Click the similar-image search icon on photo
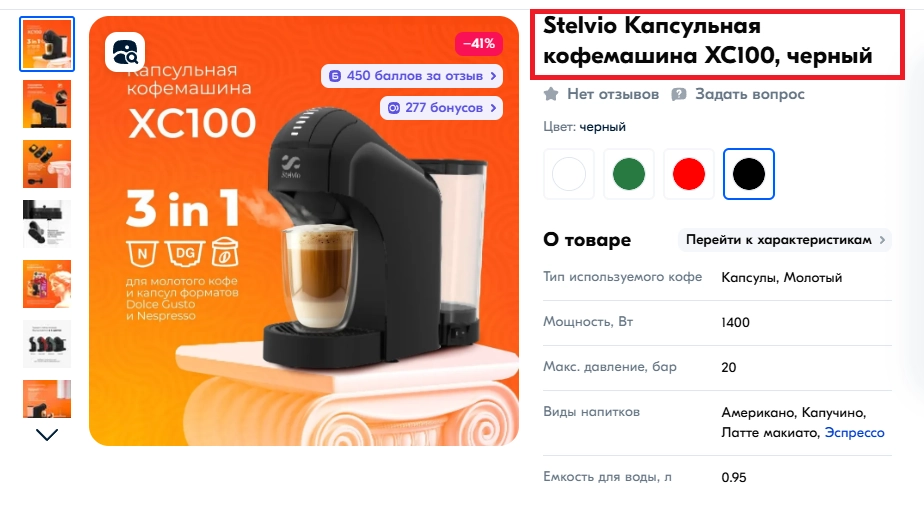 coord(125,52)
